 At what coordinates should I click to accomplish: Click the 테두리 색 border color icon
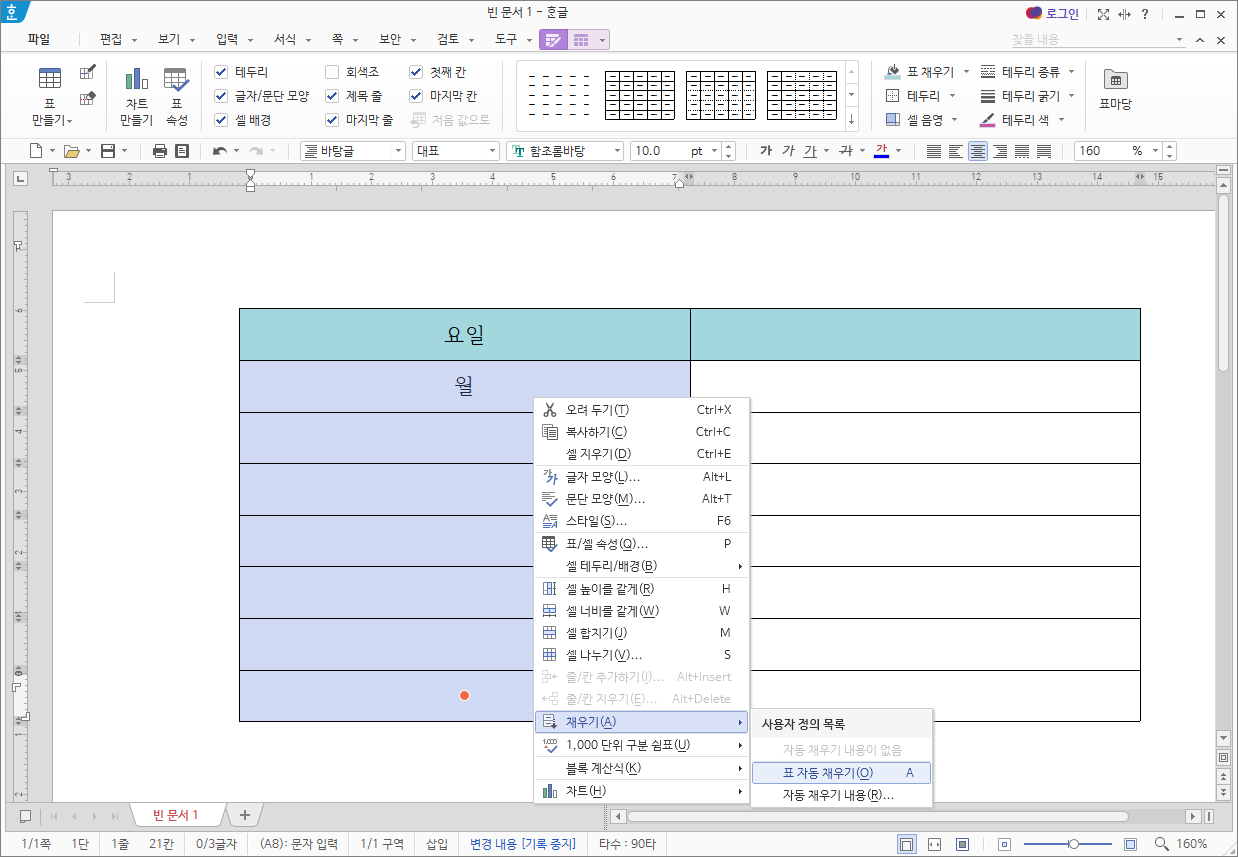pyautogui.click(x=988, y=120)
